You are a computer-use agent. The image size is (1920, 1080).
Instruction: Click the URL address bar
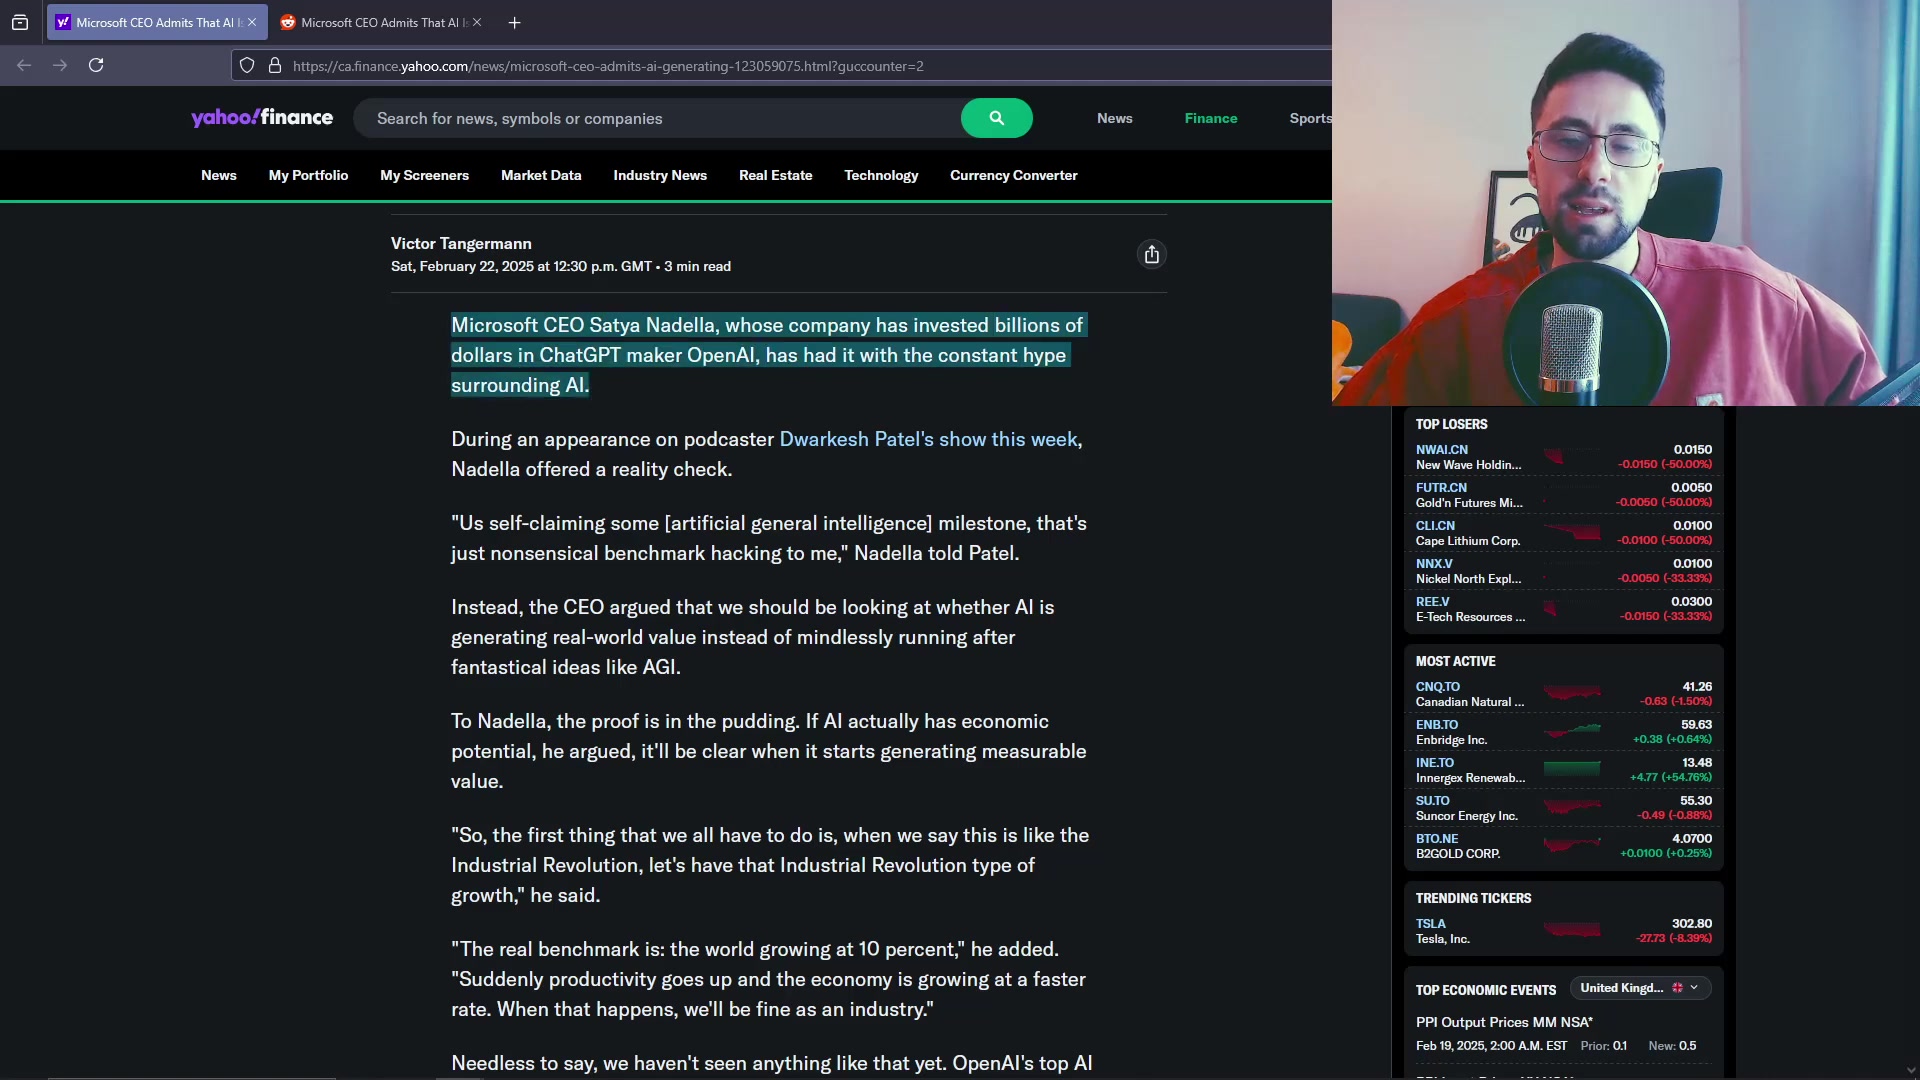click(780, 66)
